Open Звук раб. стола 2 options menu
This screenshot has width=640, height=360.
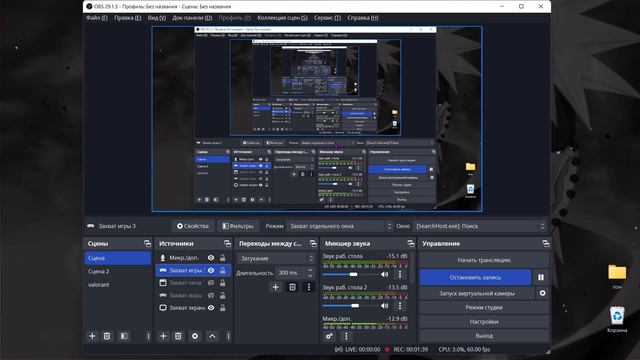(x=400, y=305)
